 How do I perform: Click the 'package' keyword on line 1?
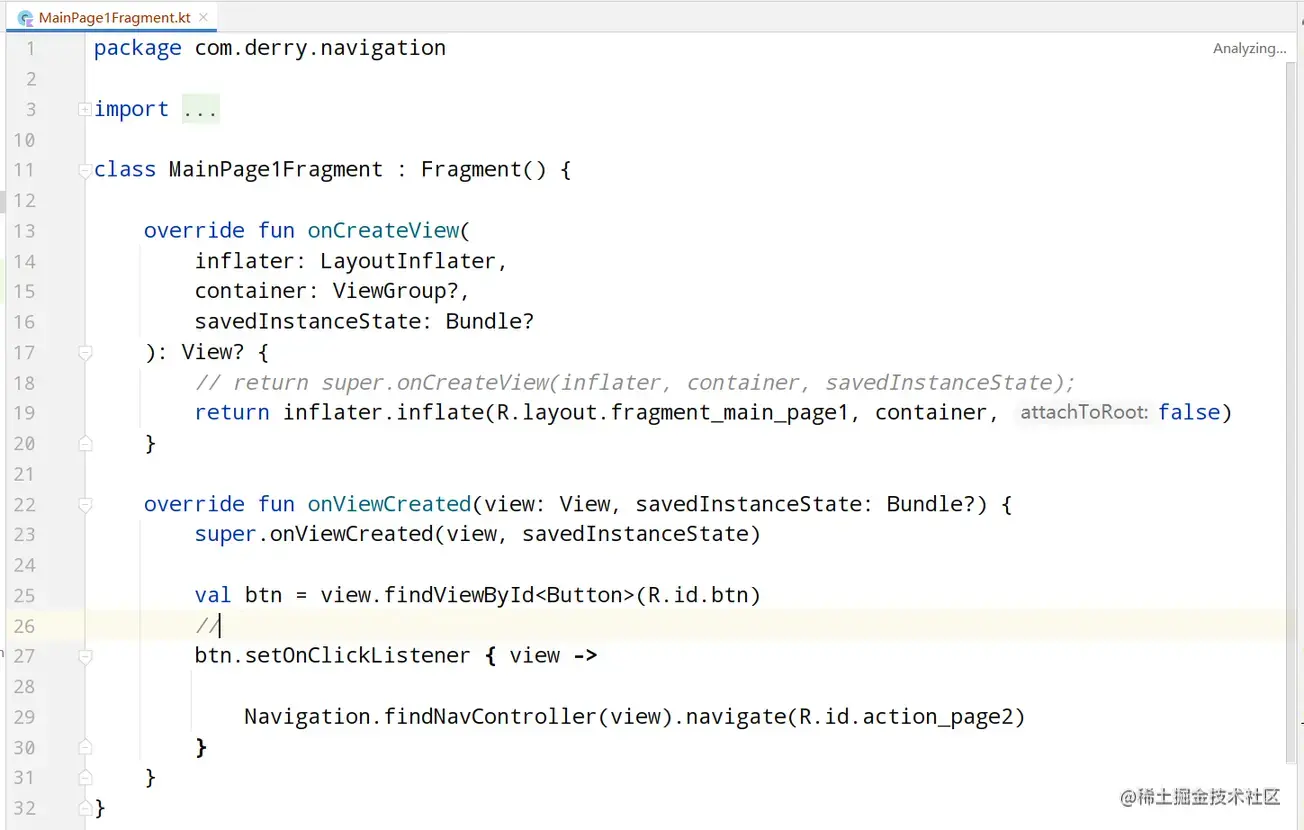(x=138, y=48)
